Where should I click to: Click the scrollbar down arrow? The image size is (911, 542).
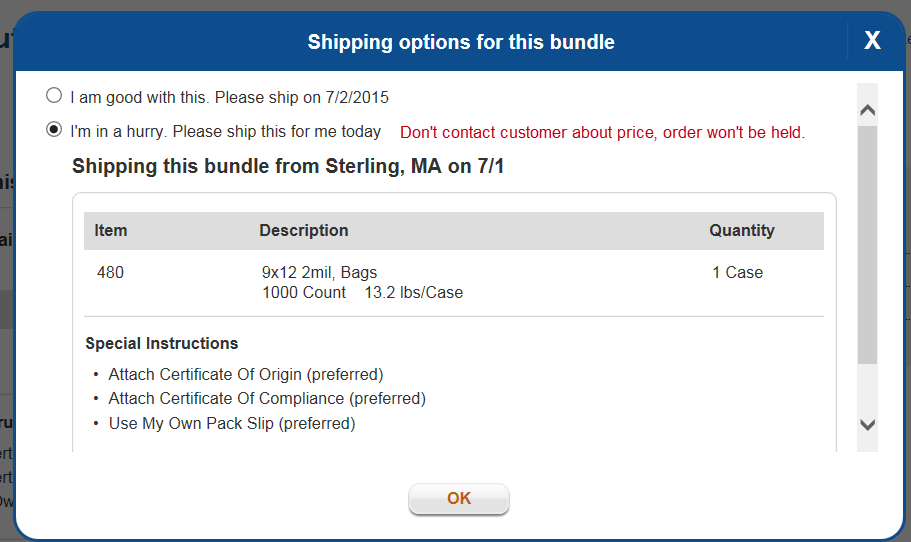pos(867,425)
